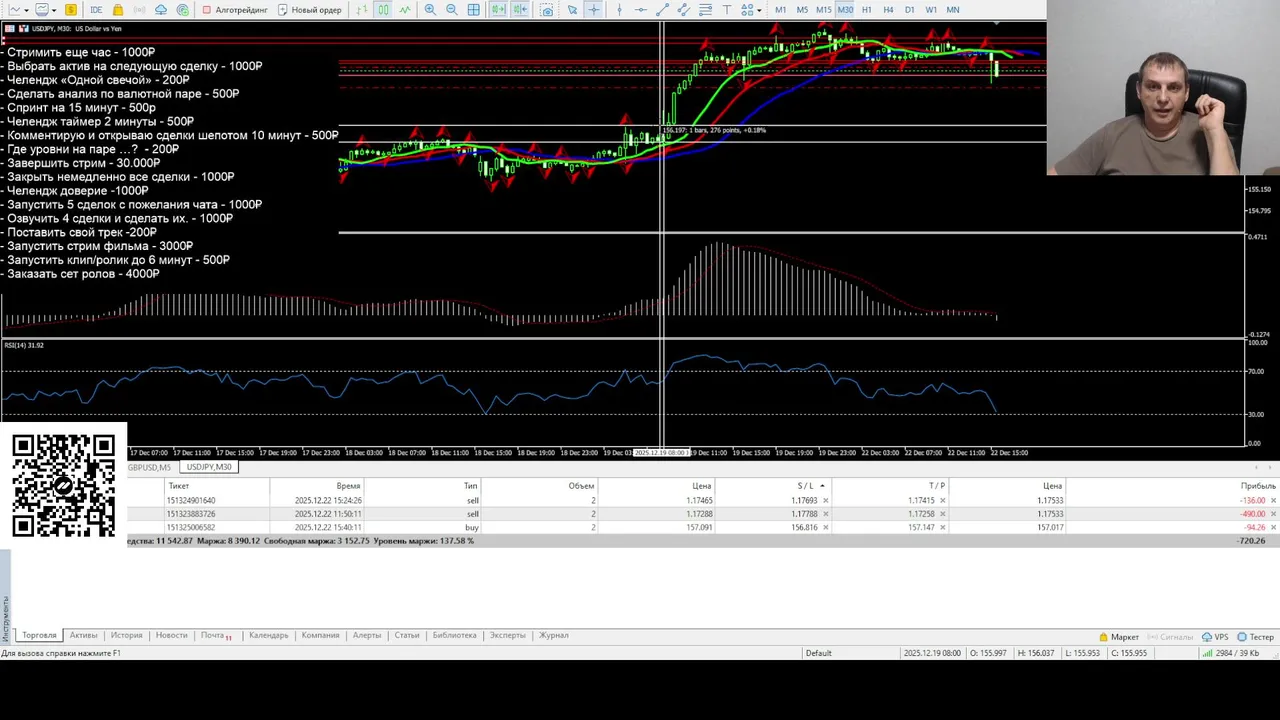This screenshot has height=720, width=1280.
Task: Zoom out on the chart
Action: tap(452, 10)
